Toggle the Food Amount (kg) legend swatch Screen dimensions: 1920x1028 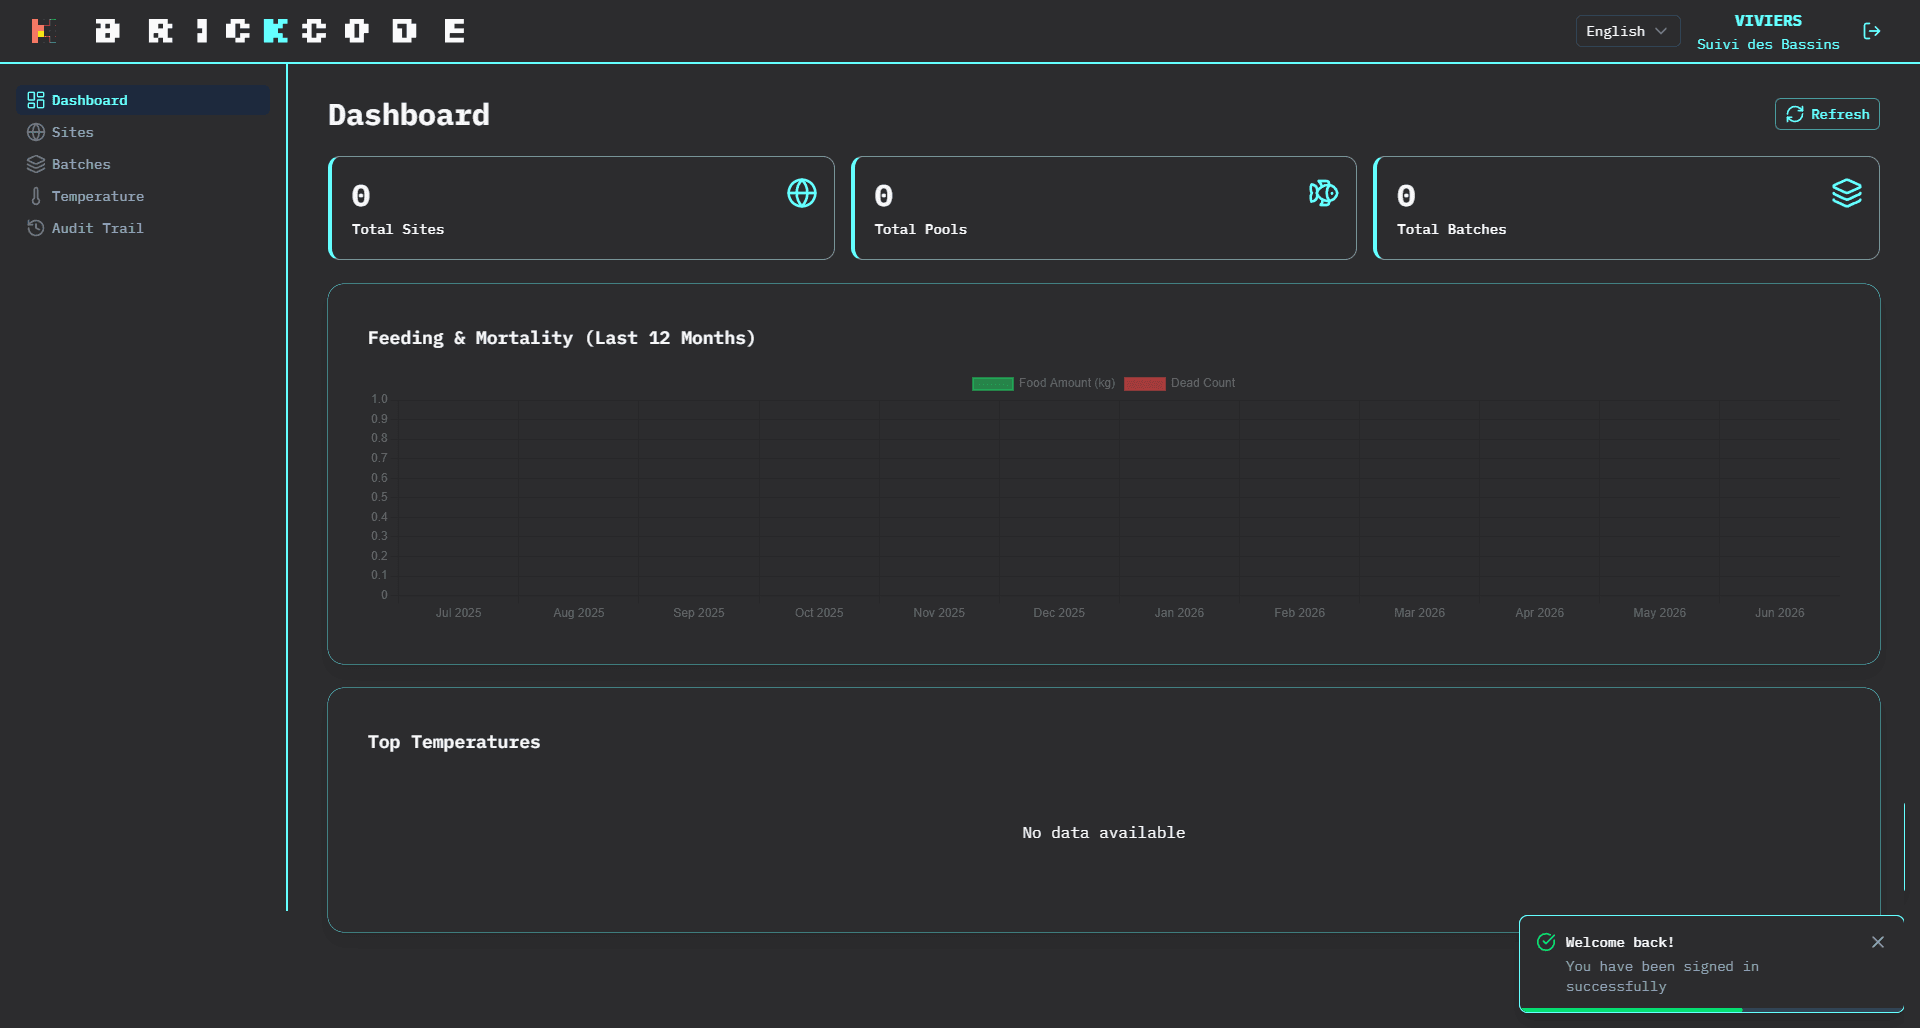992,384
